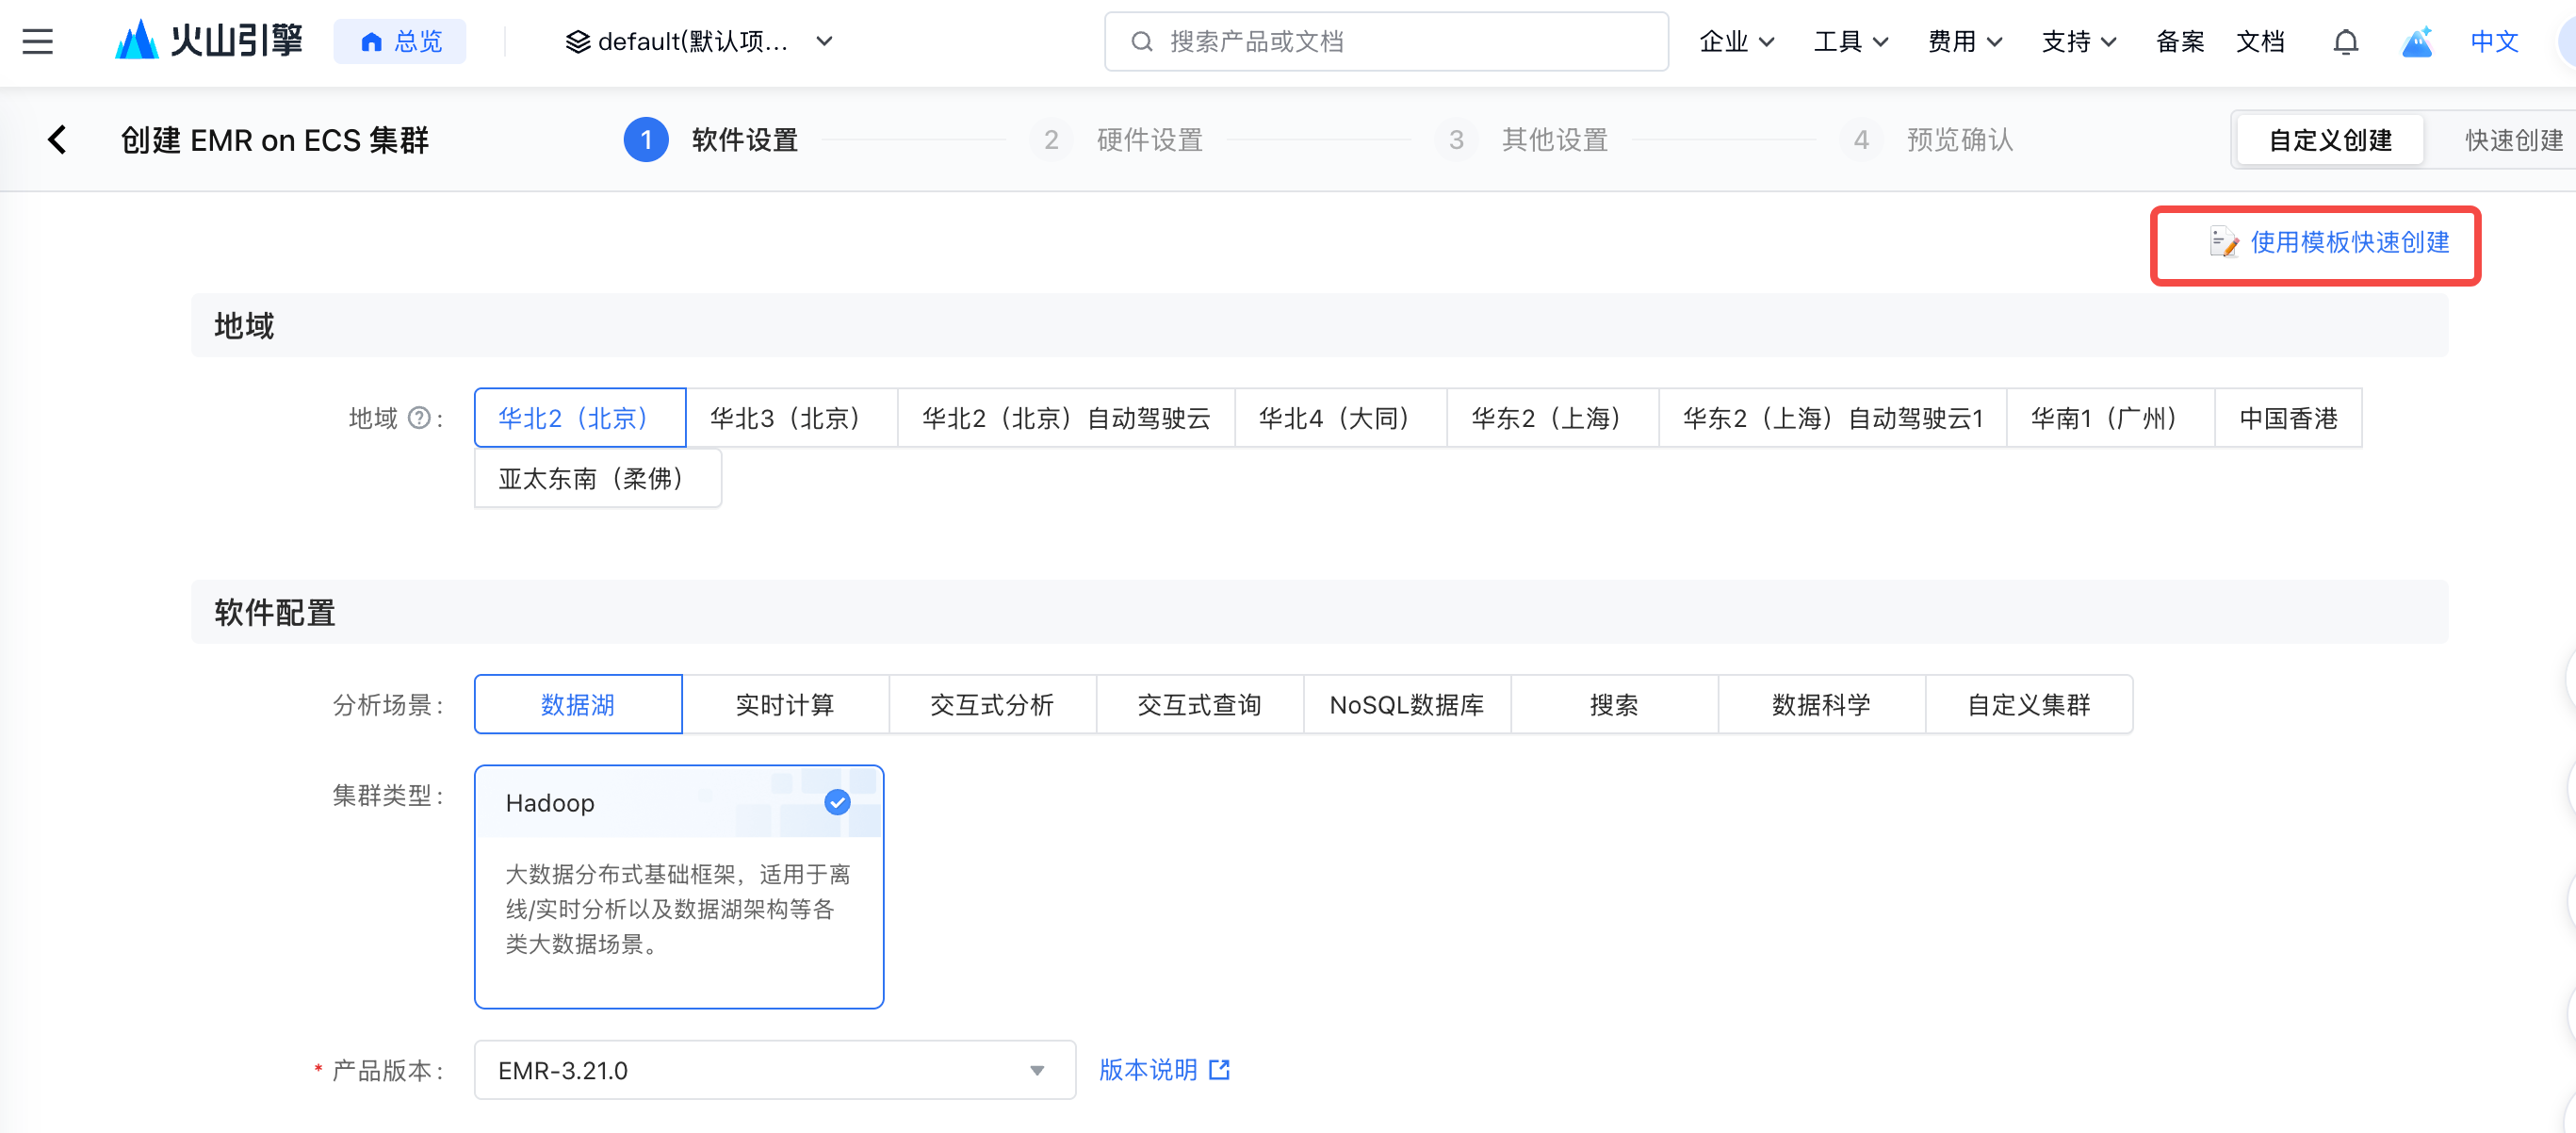Select region 中国香港

click(2288, 418)
